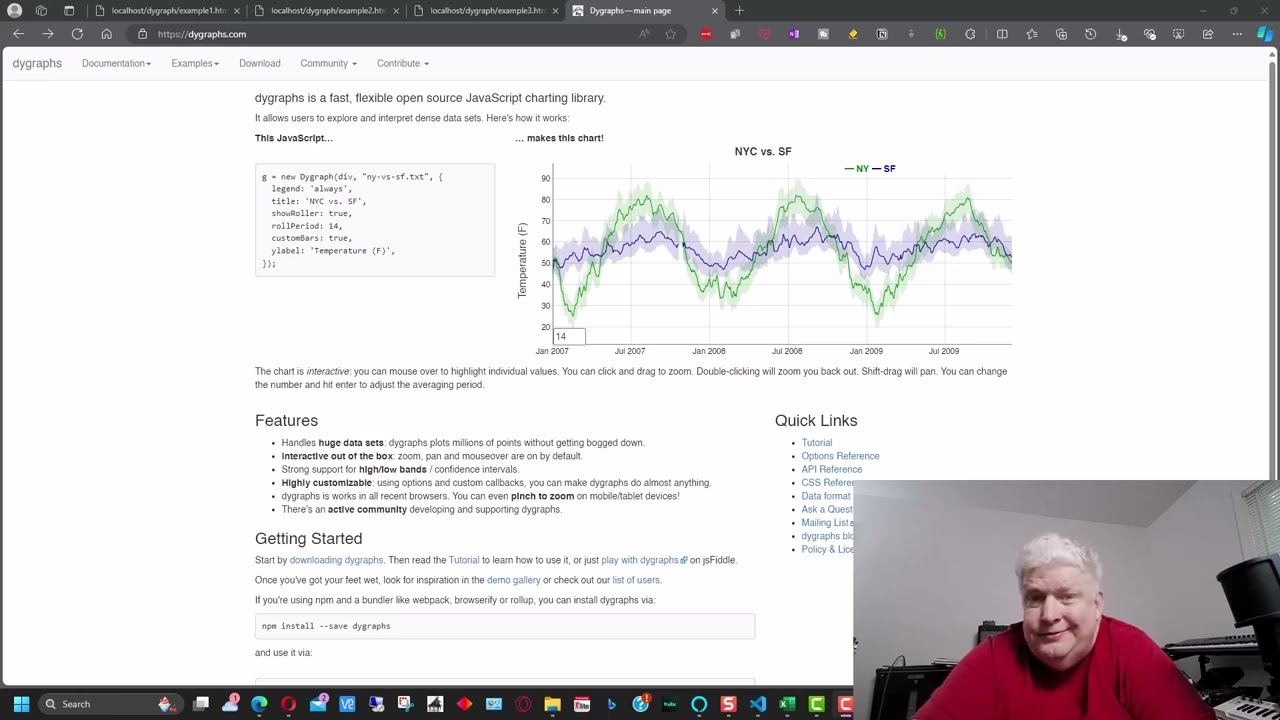This screenshot has width=1280, height=720.
Task: Launch Microsoft Edge from the taskbar
Action: (259, 704)
